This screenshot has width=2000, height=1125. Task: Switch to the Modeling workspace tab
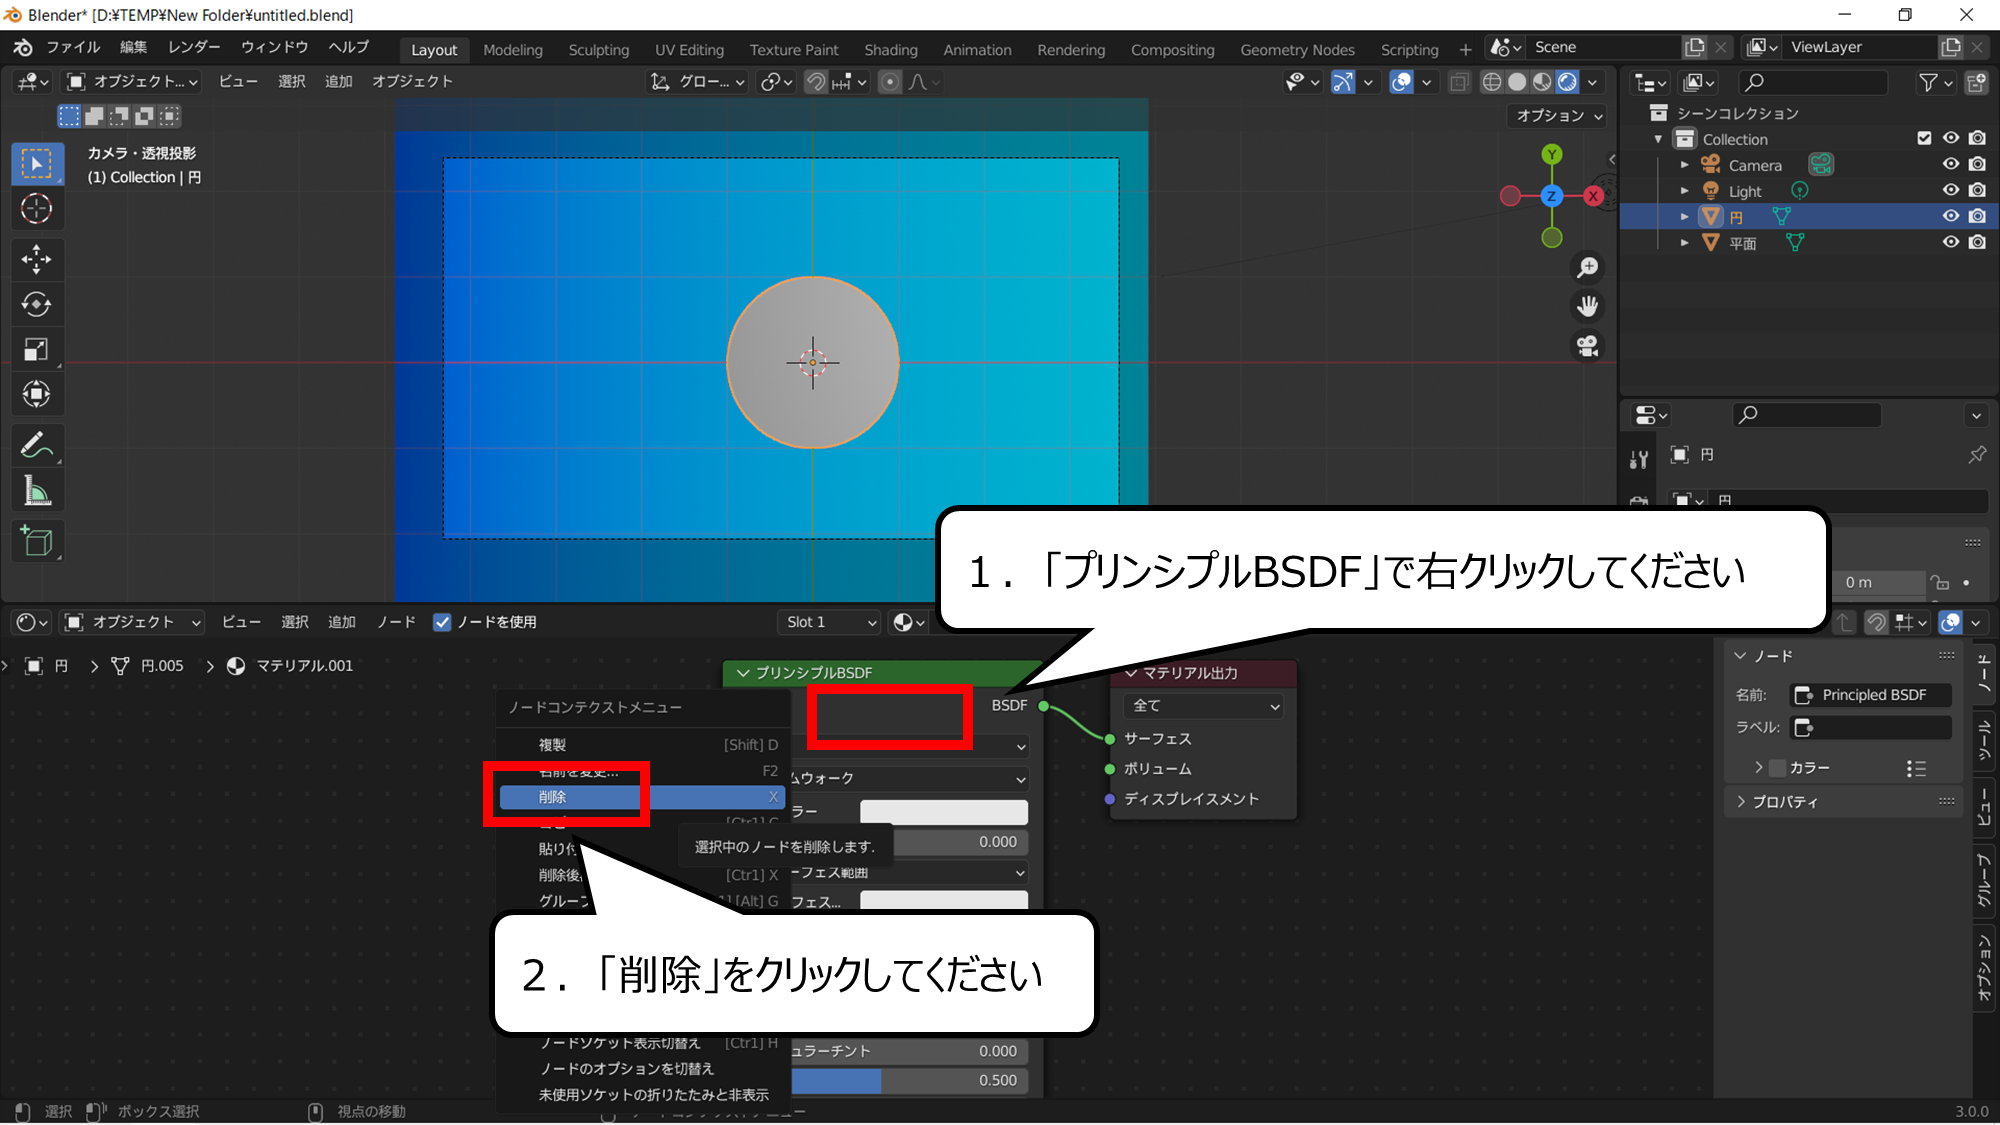[512, 50]
